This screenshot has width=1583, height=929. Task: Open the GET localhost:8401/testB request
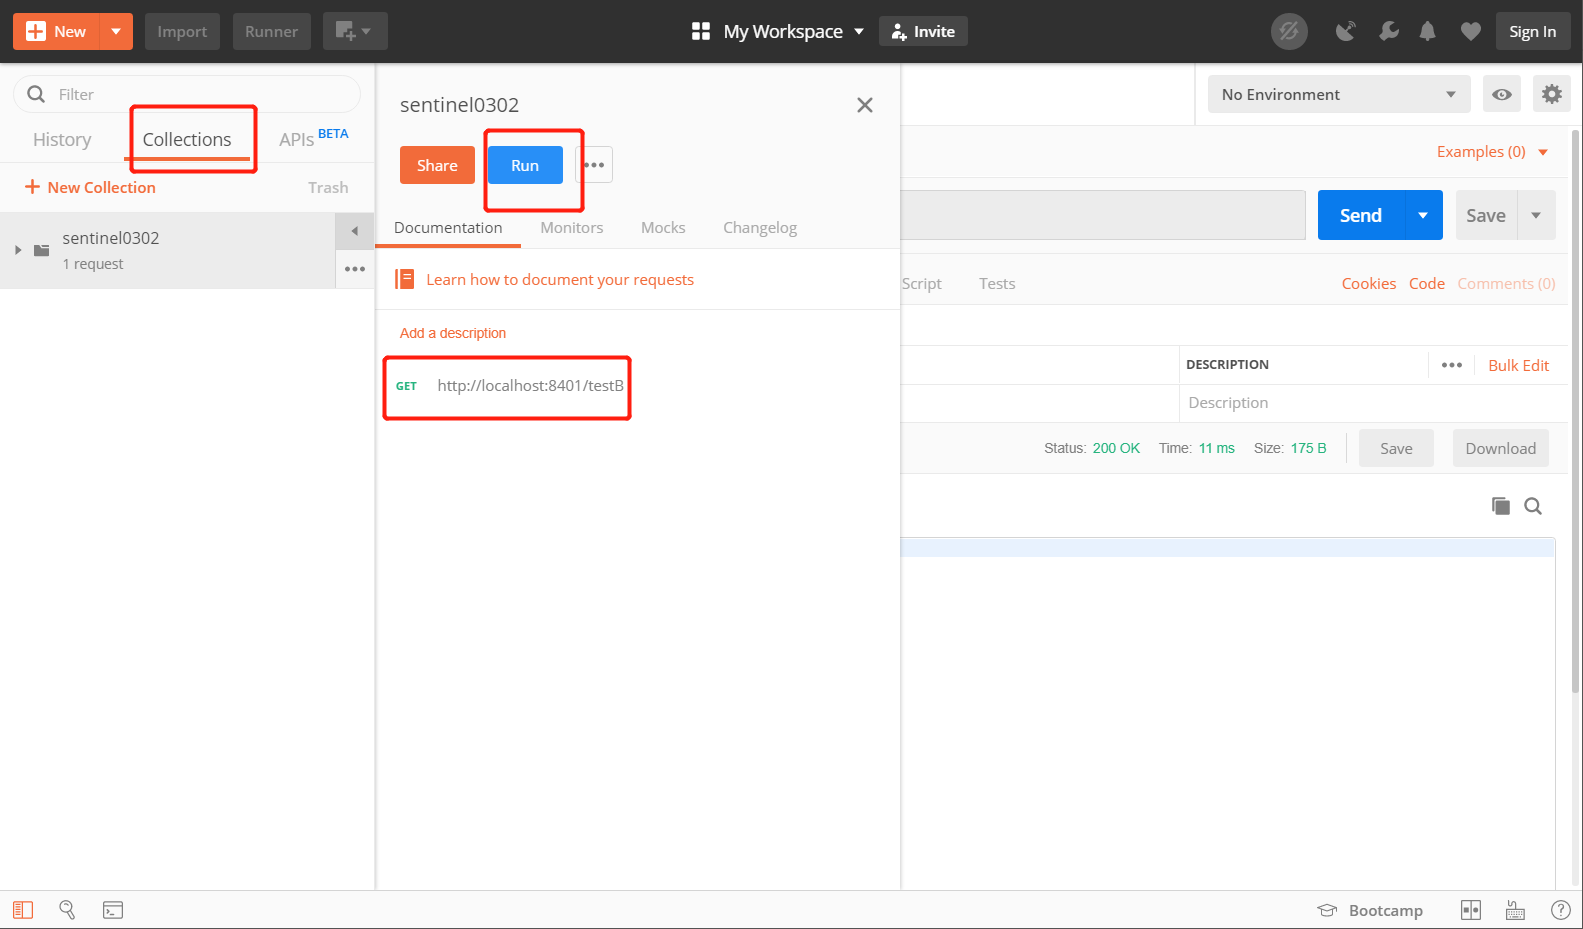click(x=509, y=385)
